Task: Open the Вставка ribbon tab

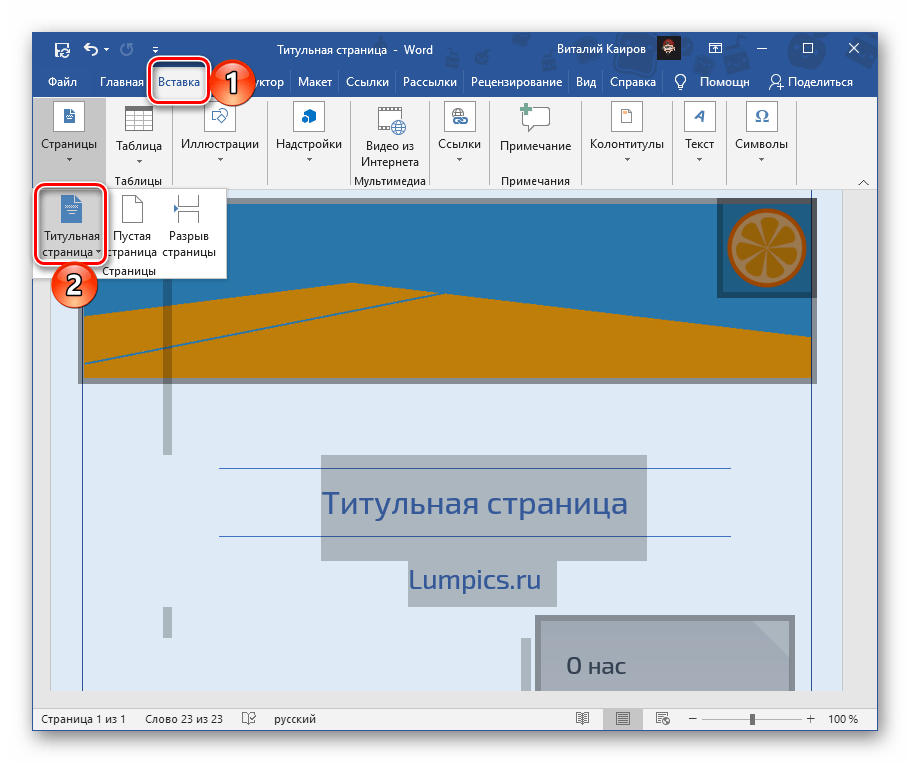Action: point(179,83)
